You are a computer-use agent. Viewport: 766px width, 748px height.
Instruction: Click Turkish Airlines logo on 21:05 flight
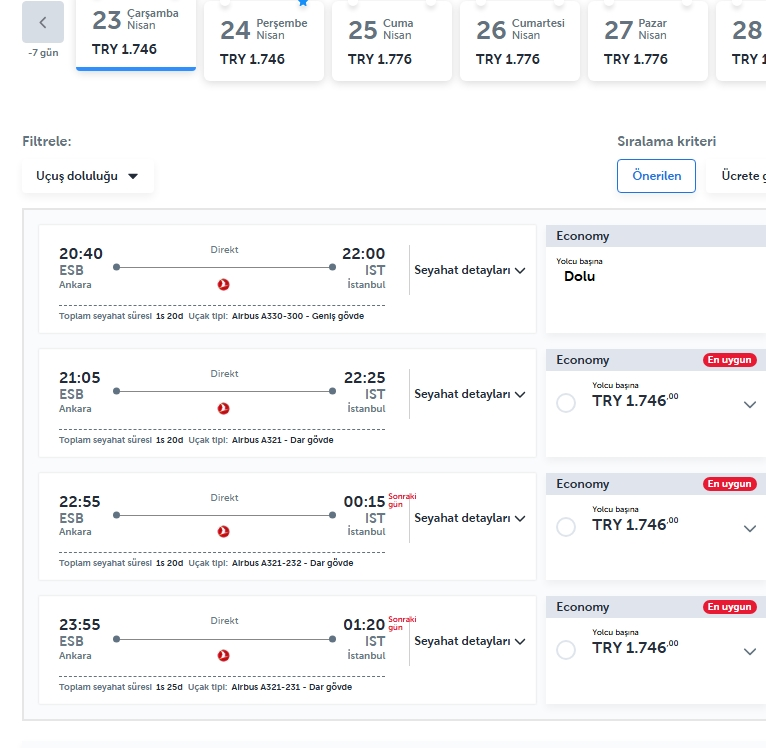224,408
